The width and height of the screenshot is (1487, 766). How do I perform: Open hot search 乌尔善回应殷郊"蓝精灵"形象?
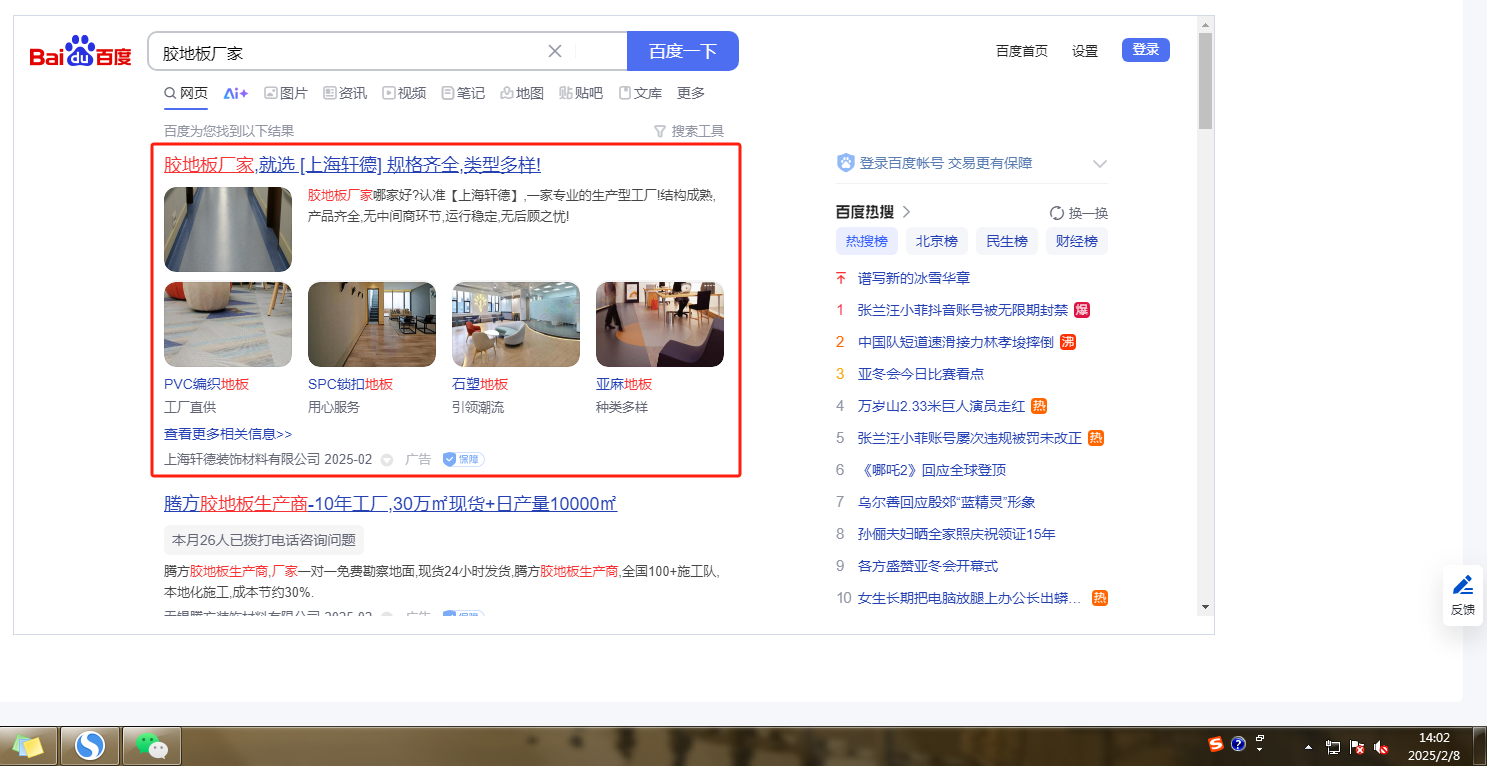tap(947, 502)
